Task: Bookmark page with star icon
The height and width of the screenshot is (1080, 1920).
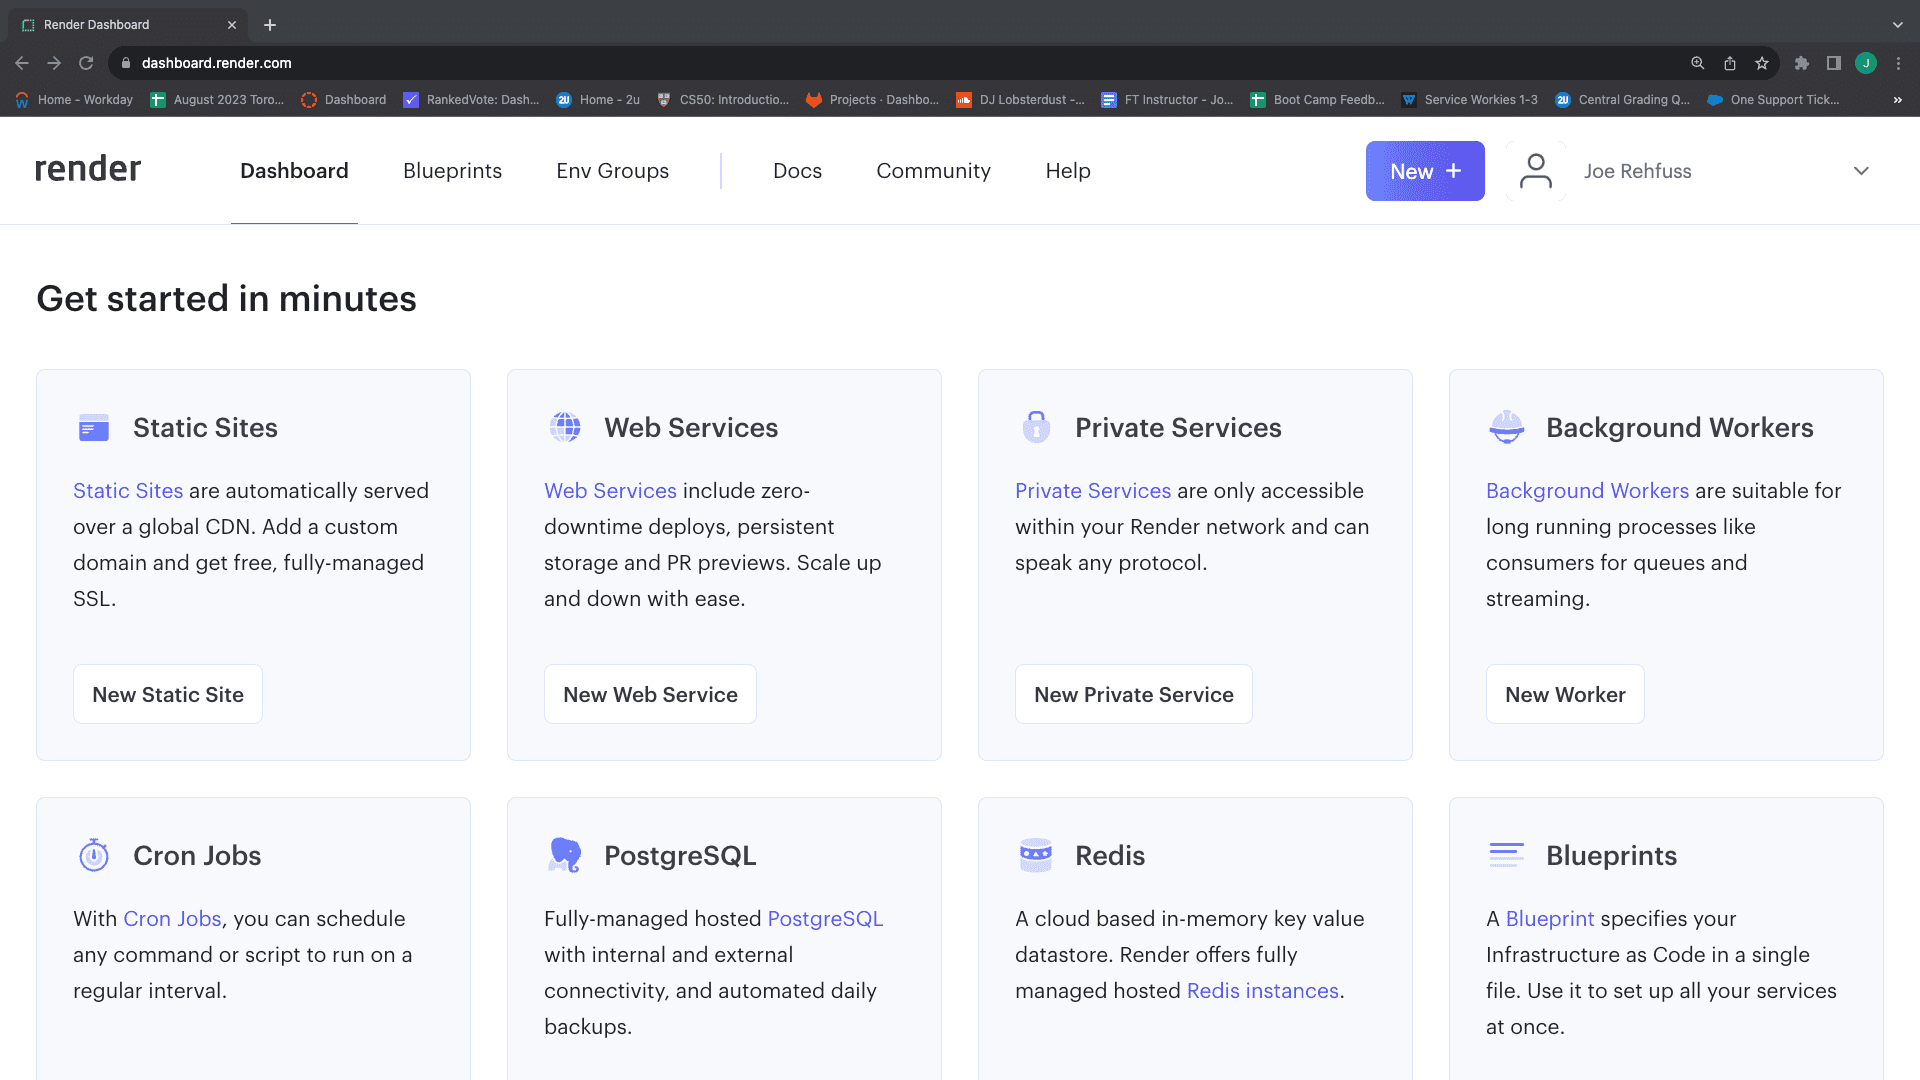Action: 1762,63
